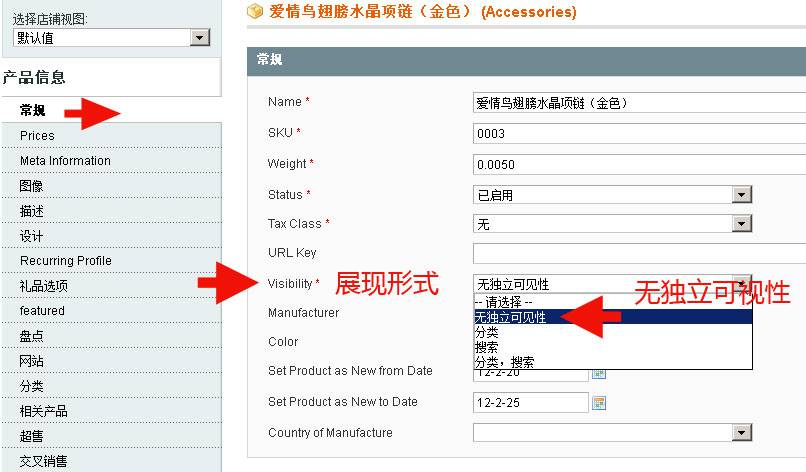
Task: Focus the Name input field
Action: pyautogui.click(x=639, y=103)
